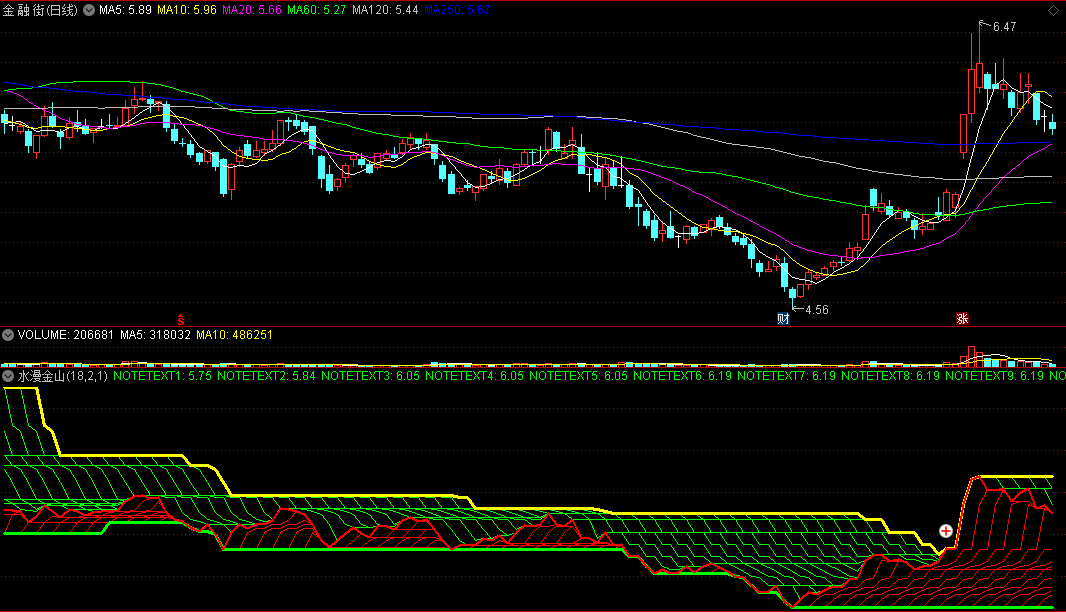1066x612 pixels.
Task: Click the NOTETEXT3: 6.05 value
Action: [x=371, y=376]
